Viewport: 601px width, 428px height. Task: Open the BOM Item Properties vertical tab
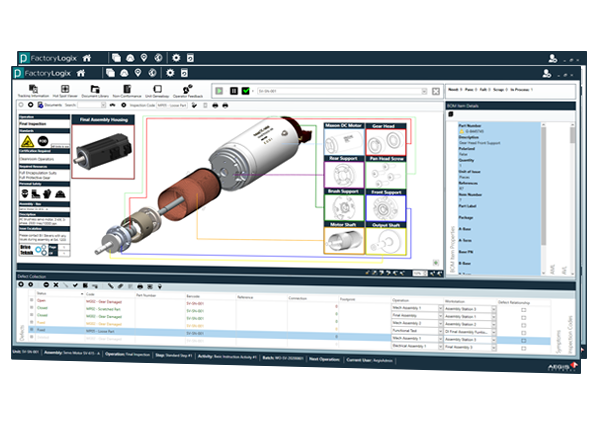tap(452, 249)
